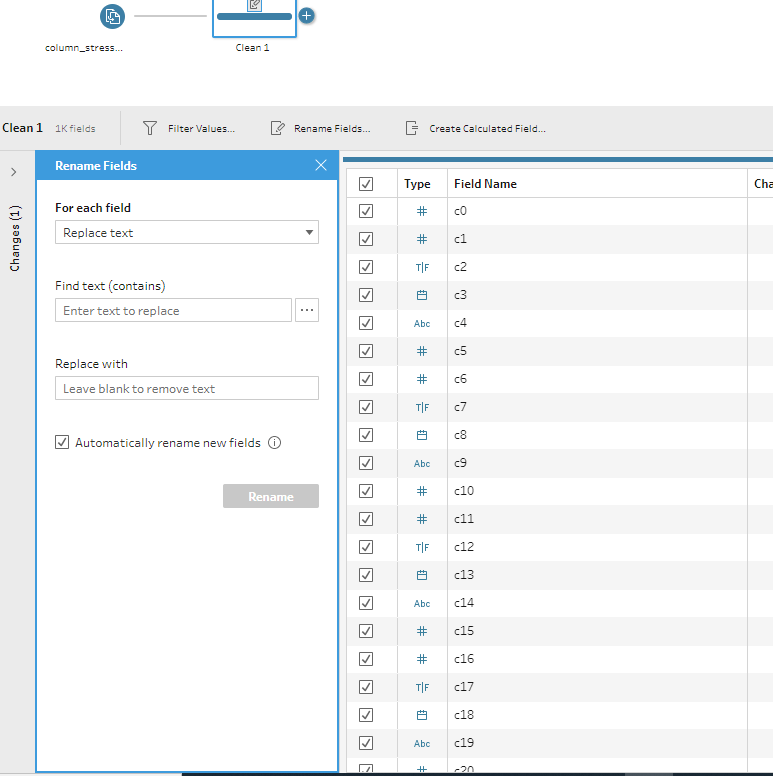Screen dimensions: 773x776
Task: Open Filter Values from the toolbar
Action: tap(189, 128)
